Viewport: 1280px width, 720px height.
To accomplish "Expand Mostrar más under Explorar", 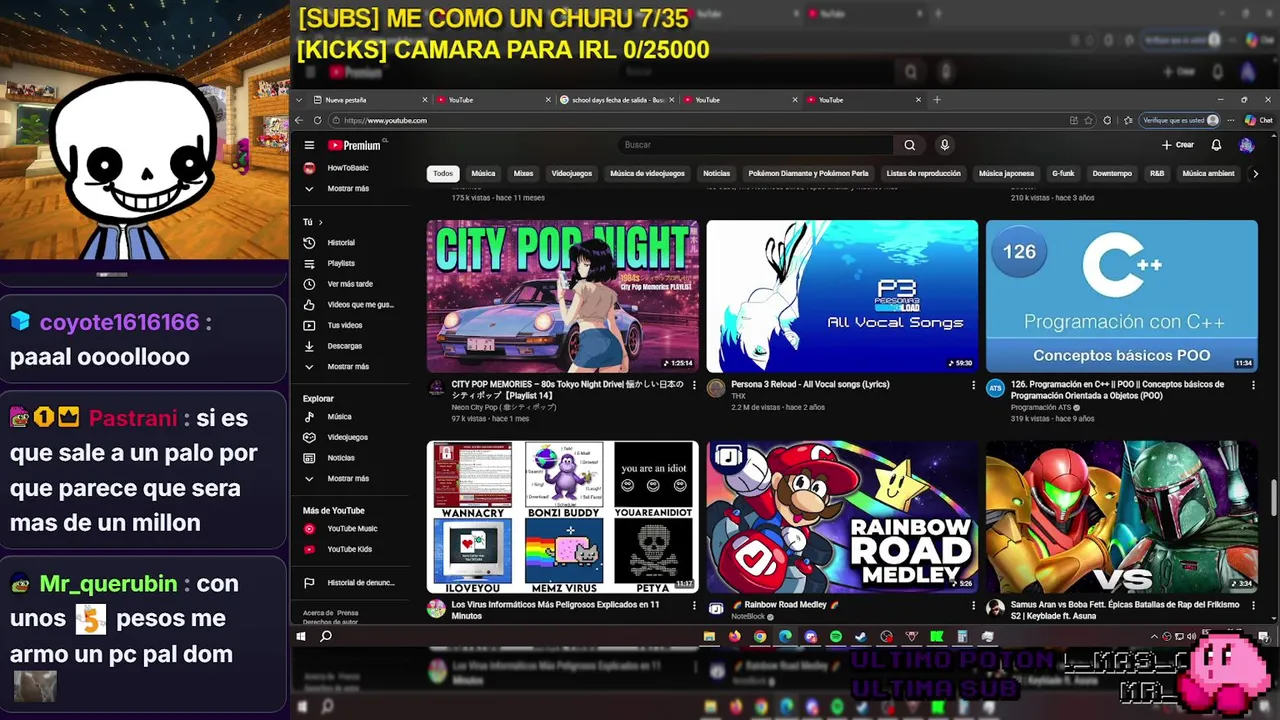I will point(348,478).
